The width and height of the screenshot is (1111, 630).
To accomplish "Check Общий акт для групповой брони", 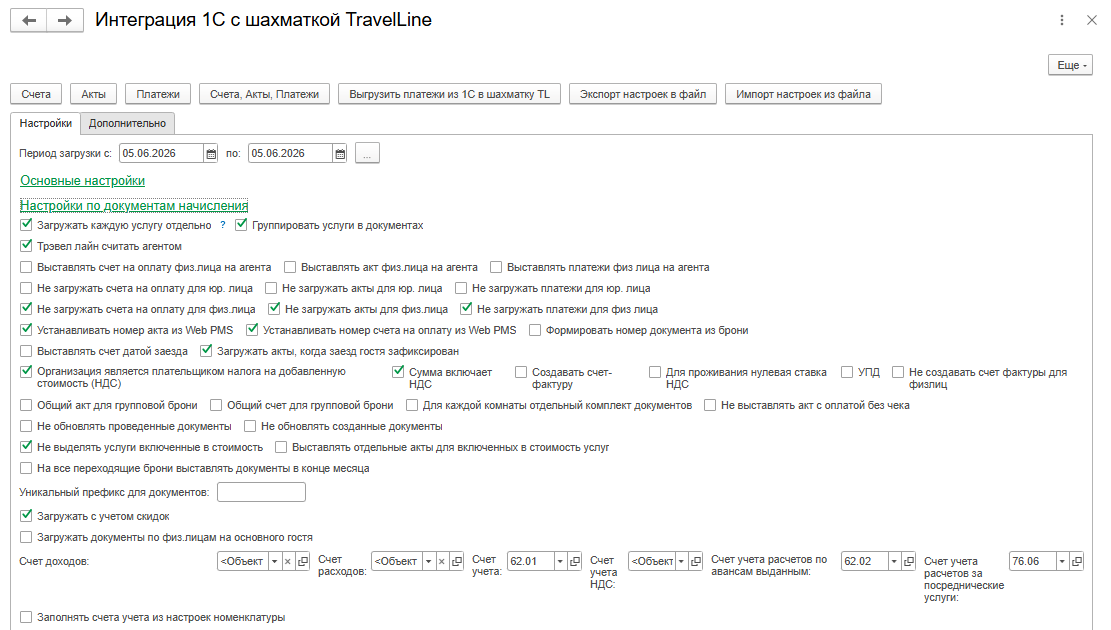I will 26,405.
